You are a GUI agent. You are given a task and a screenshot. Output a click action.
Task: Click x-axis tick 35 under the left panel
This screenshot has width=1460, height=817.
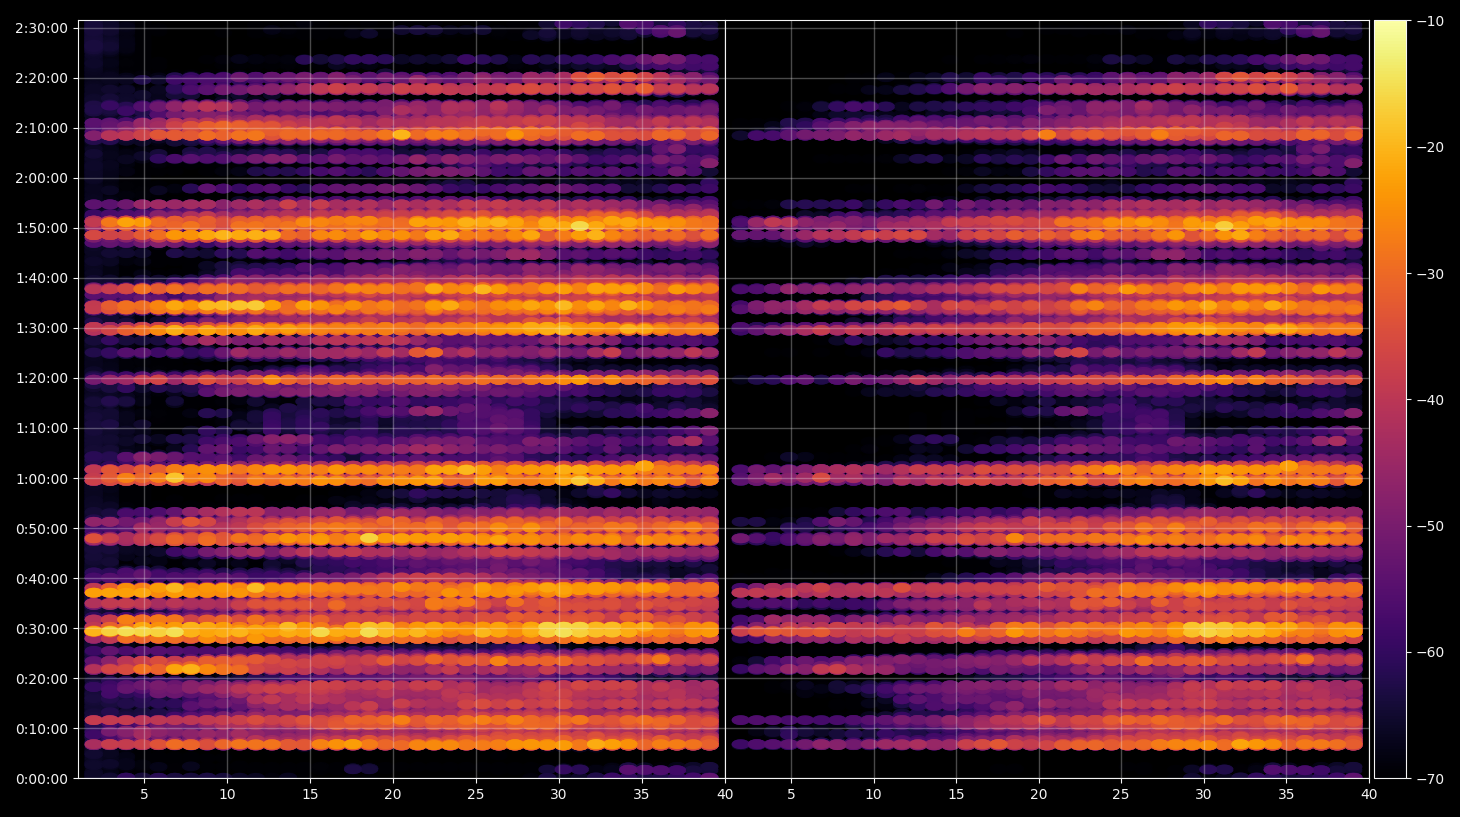641,794
